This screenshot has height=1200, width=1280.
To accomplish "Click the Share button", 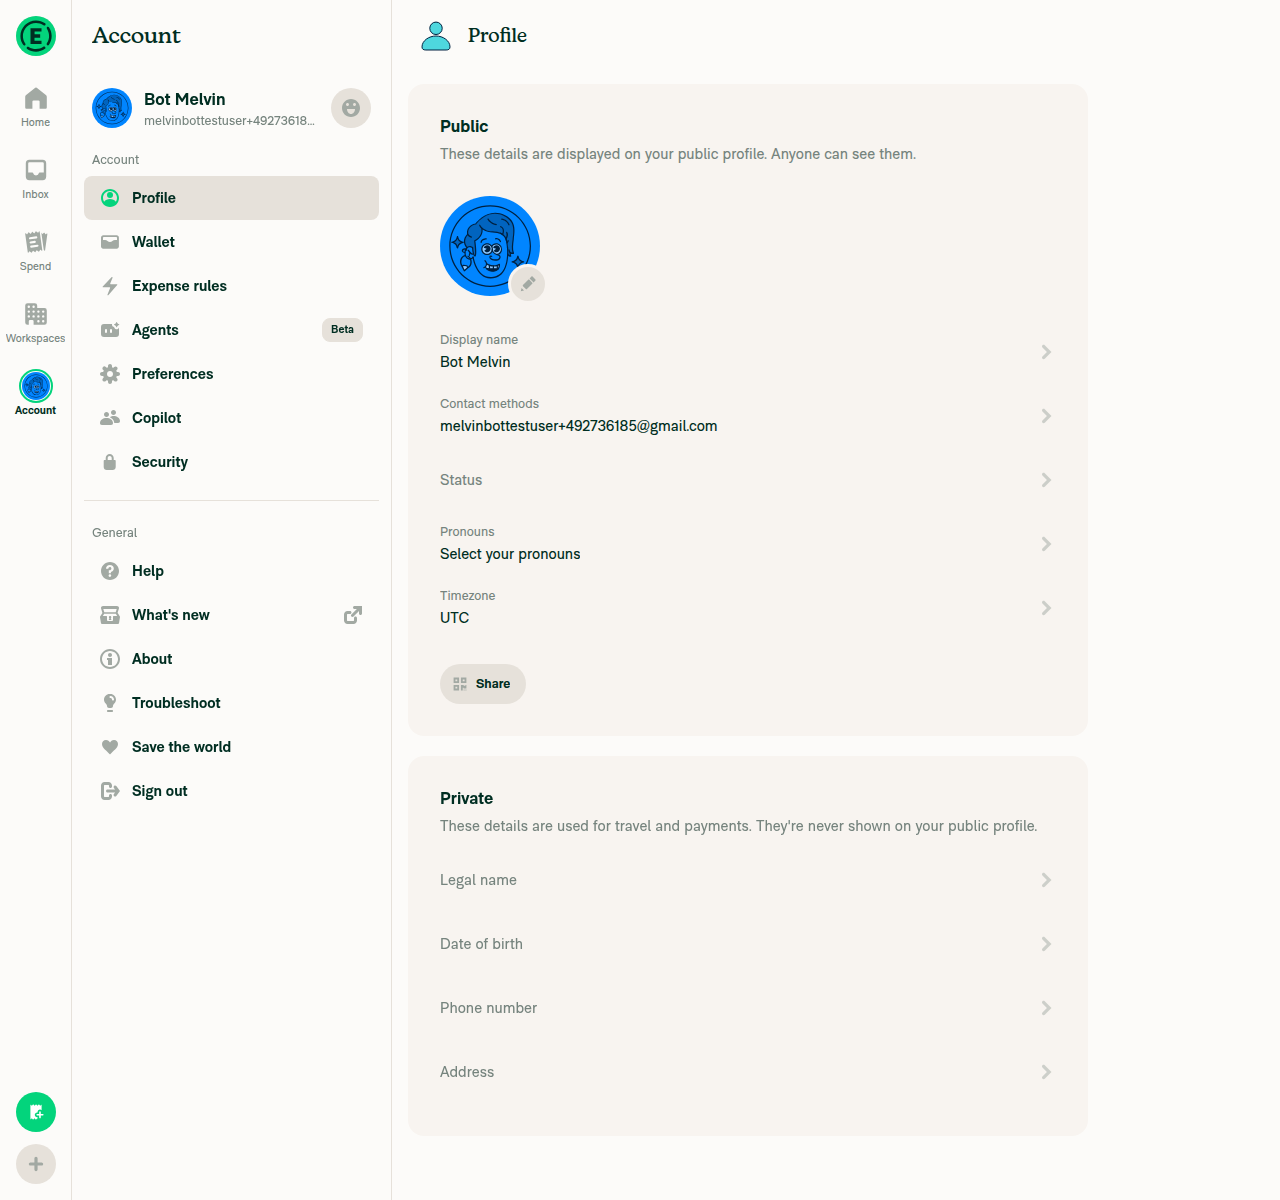I will (x=483, y=684).
